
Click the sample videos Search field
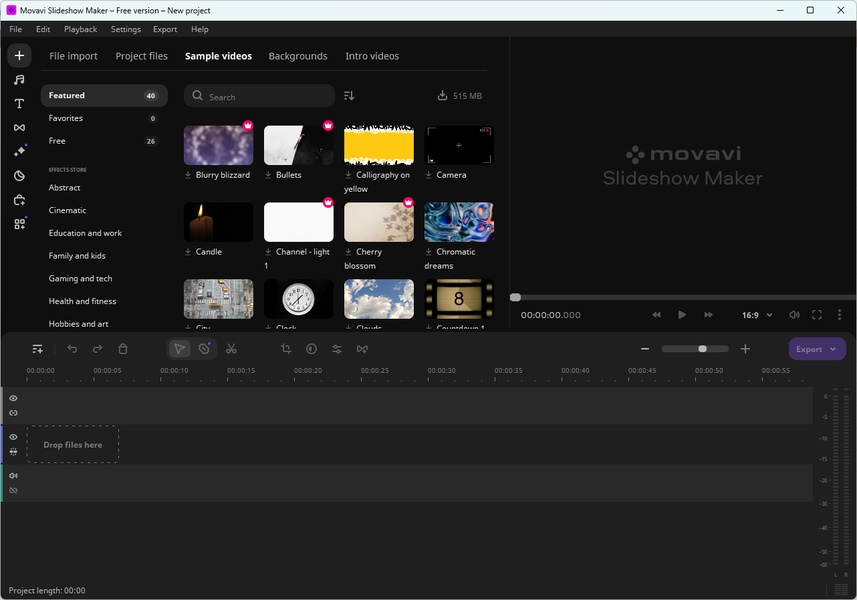(x=259, y=96)
